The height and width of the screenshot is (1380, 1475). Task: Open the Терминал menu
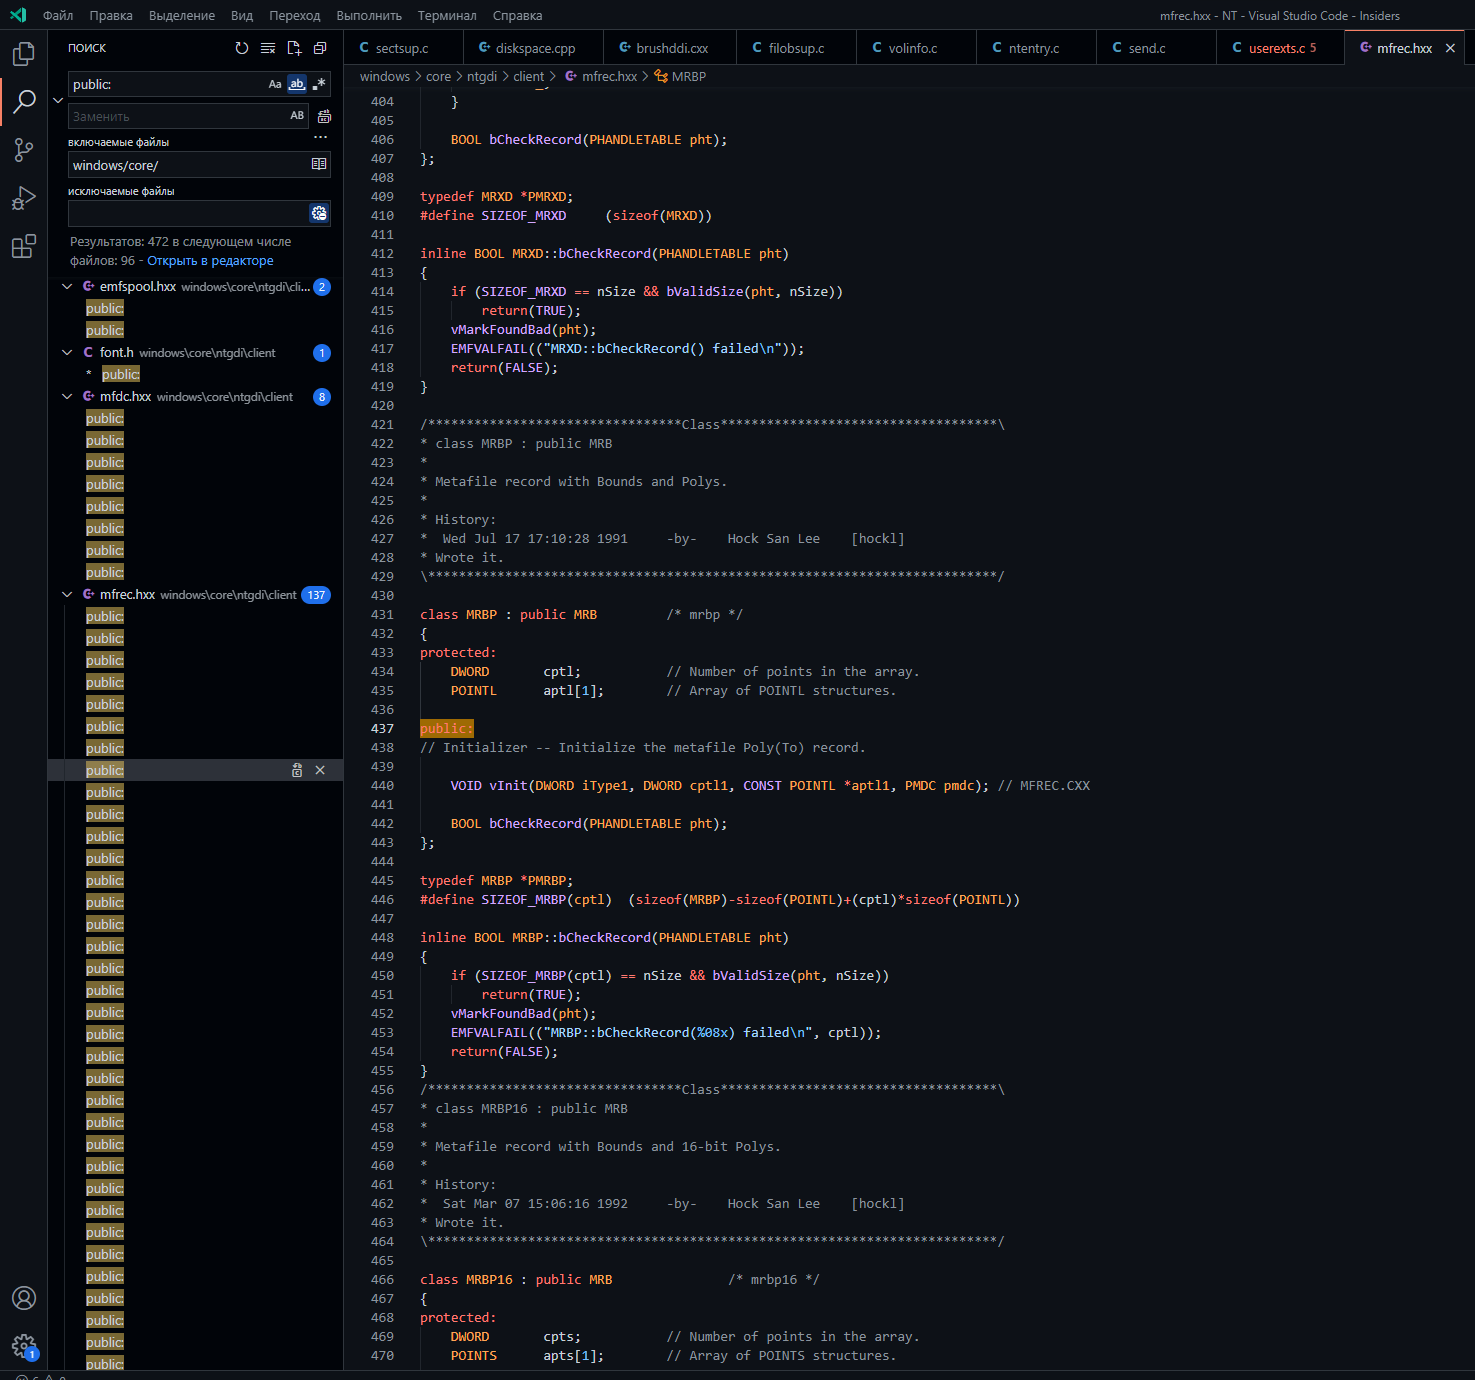click(x=446, y=16)
